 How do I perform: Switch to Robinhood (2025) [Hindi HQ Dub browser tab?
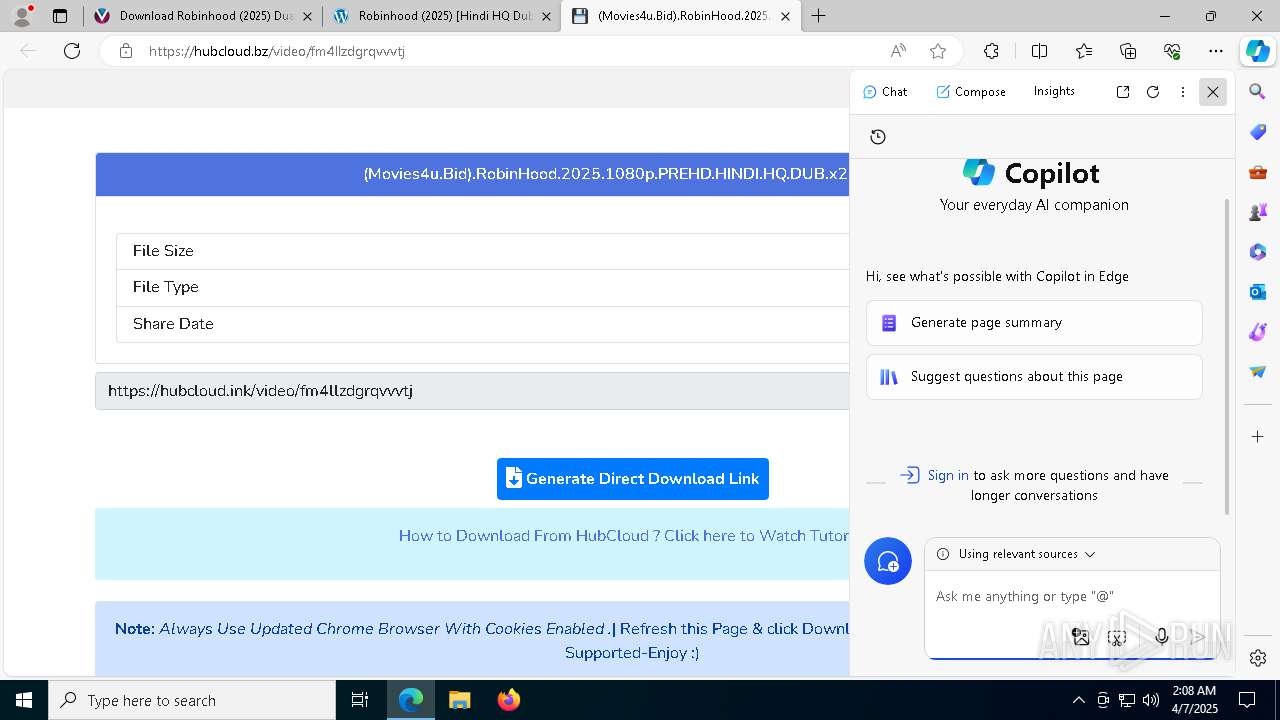(441, 16)
